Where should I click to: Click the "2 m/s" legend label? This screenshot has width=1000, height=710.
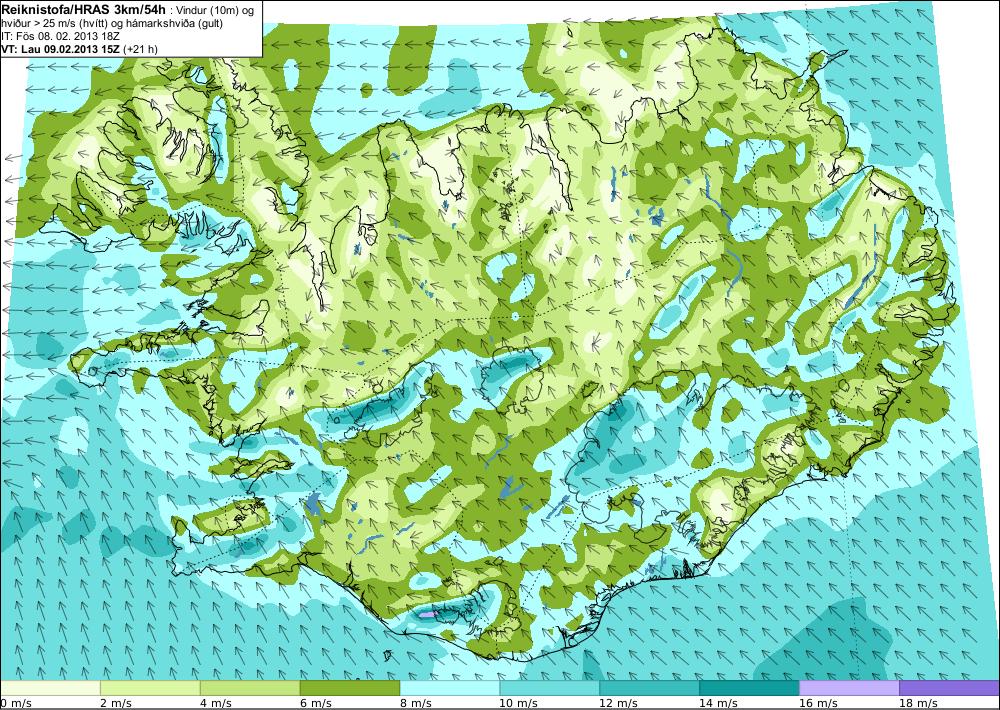click(x=115, y=703)
